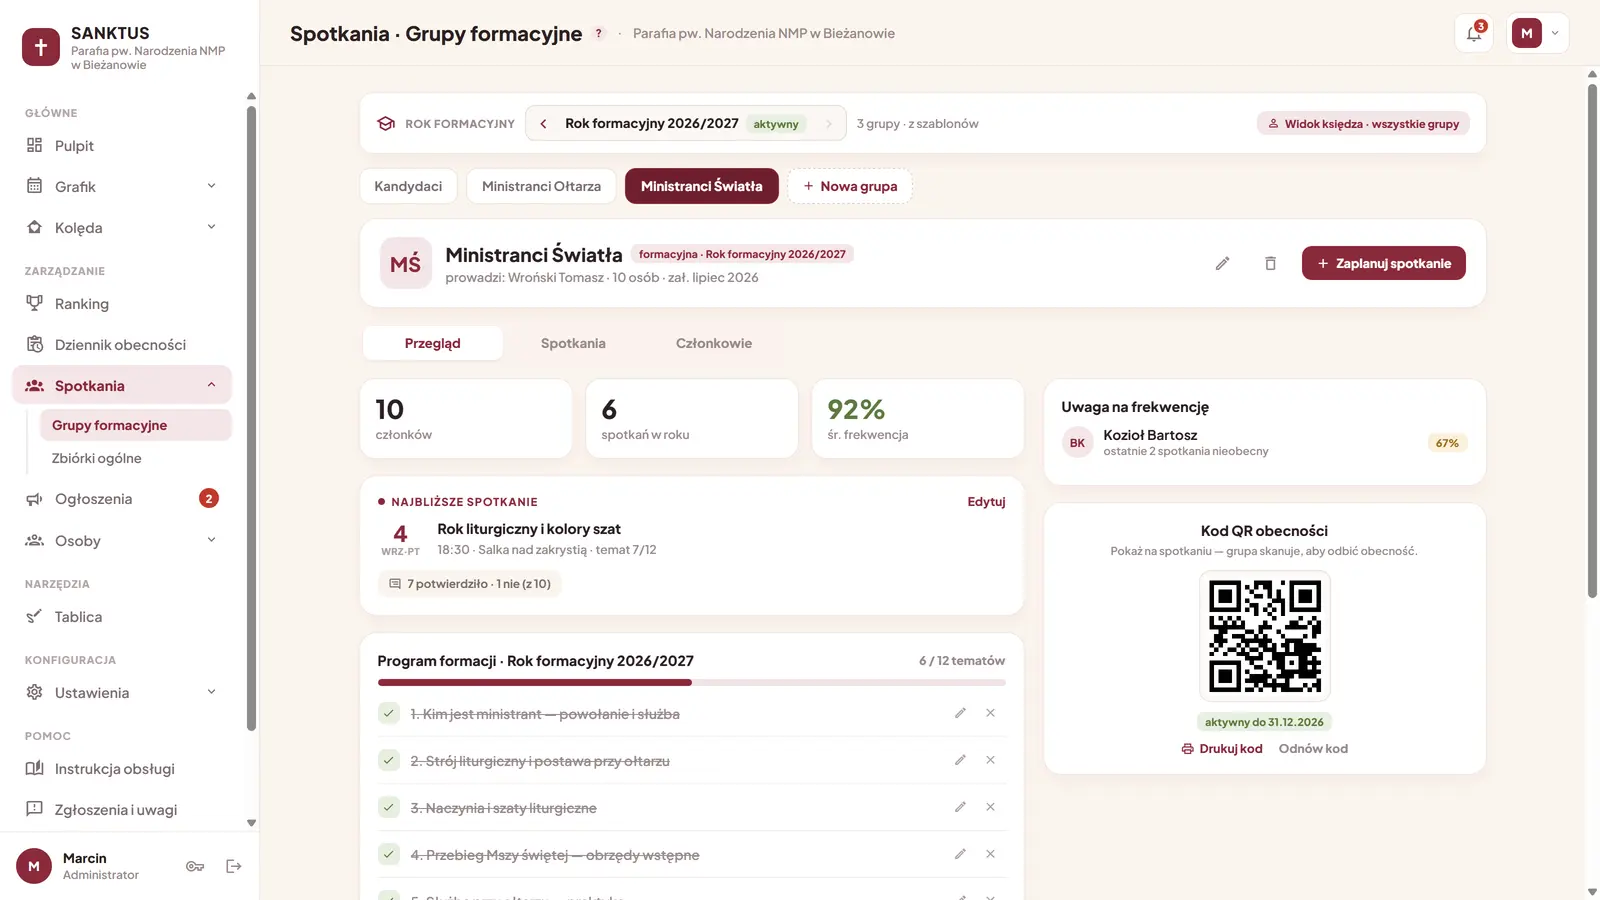Open the user account dropdown at top
1600x900 pixels.
(x=1537, y=33)
